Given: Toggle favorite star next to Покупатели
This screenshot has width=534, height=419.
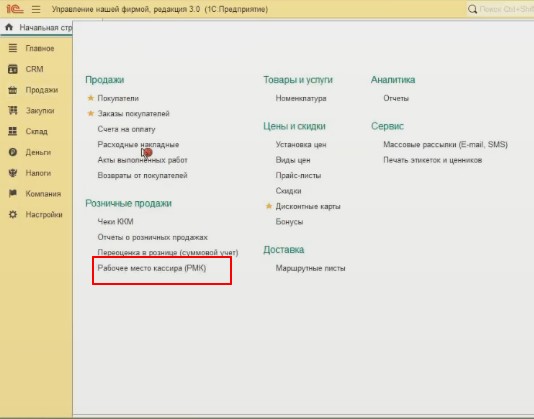Looking at the screenshot, I should click(91, 98).
